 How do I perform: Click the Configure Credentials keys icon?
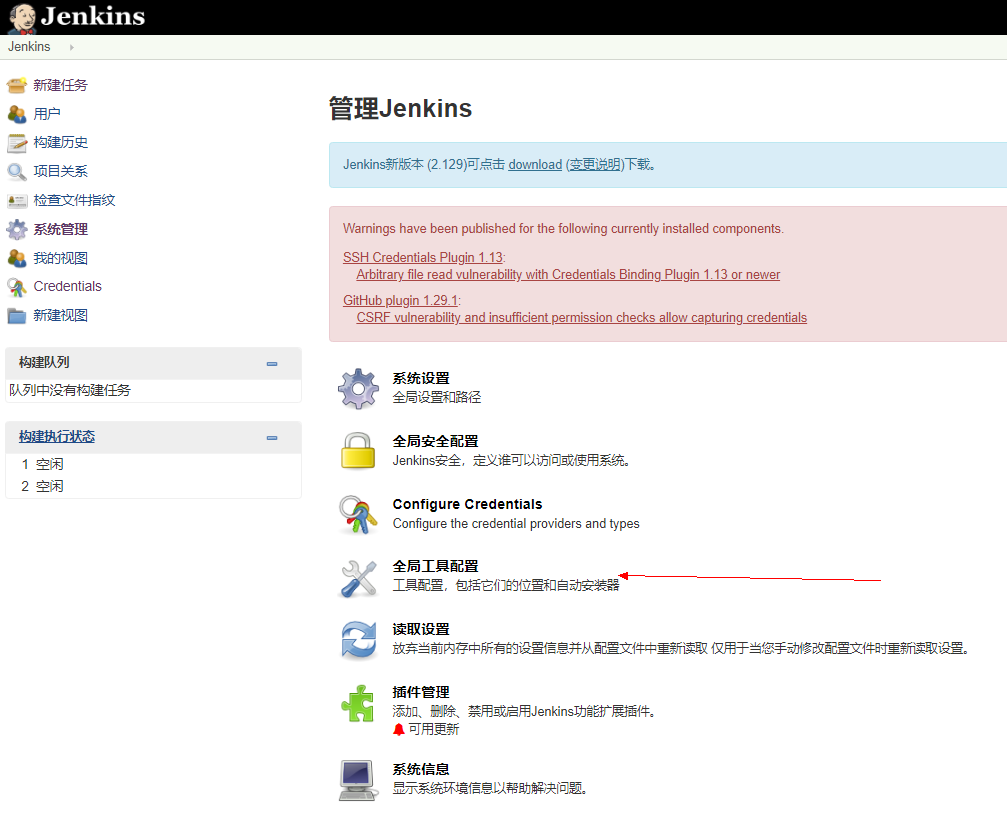click(358, 514)
